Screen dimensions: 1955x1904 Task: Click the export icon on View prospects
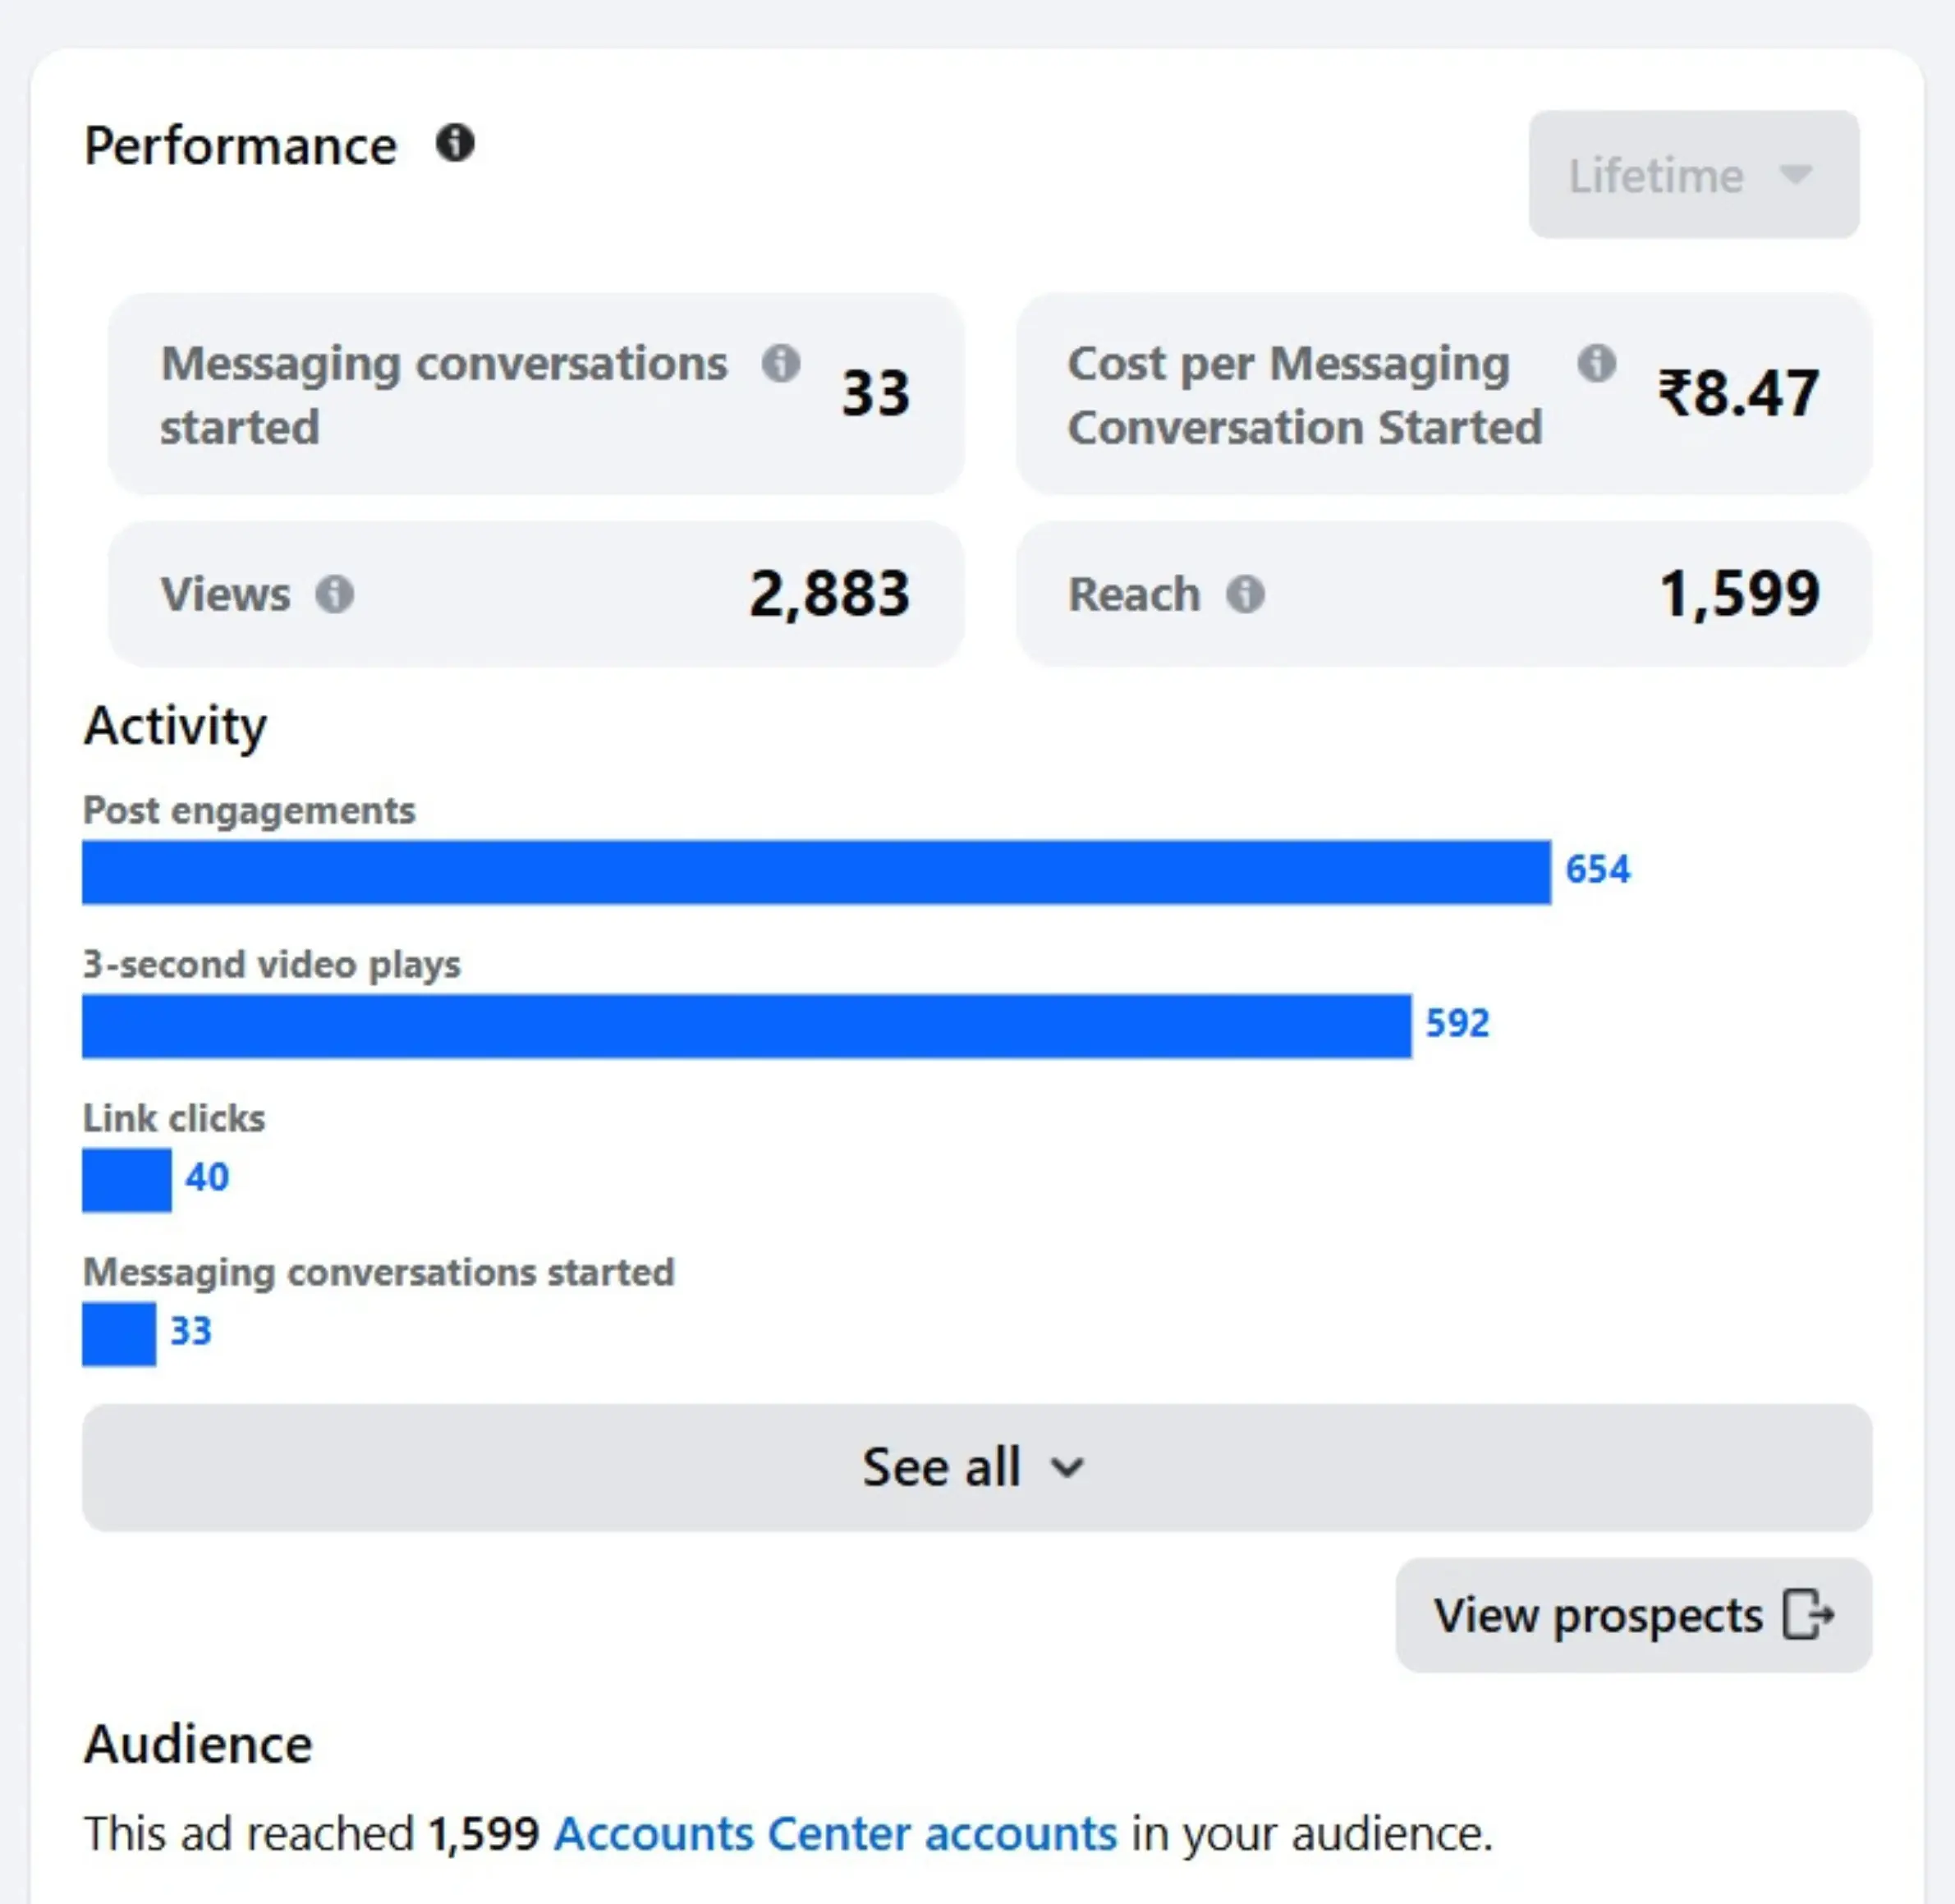tap(1808, 1615)
